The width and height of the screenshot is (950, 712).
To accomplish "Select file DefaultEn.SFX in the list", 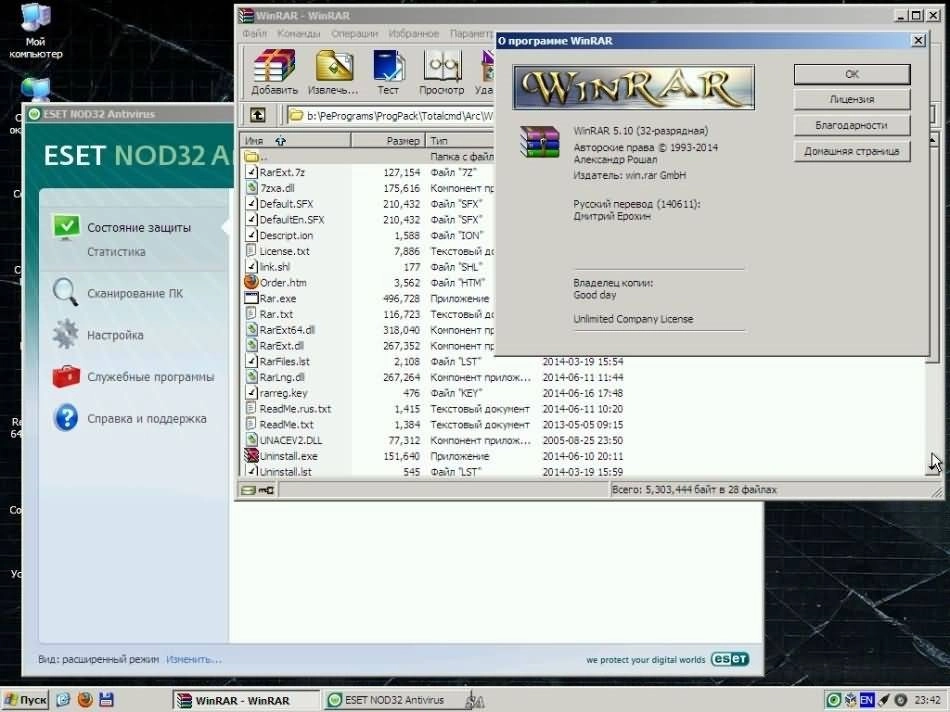I will [292, 219].
